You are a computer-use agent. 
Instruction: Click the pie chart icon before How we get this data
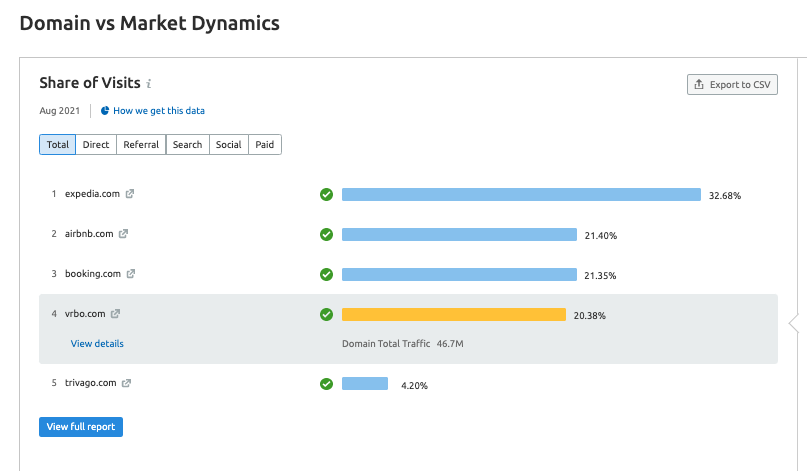point(105,111)
